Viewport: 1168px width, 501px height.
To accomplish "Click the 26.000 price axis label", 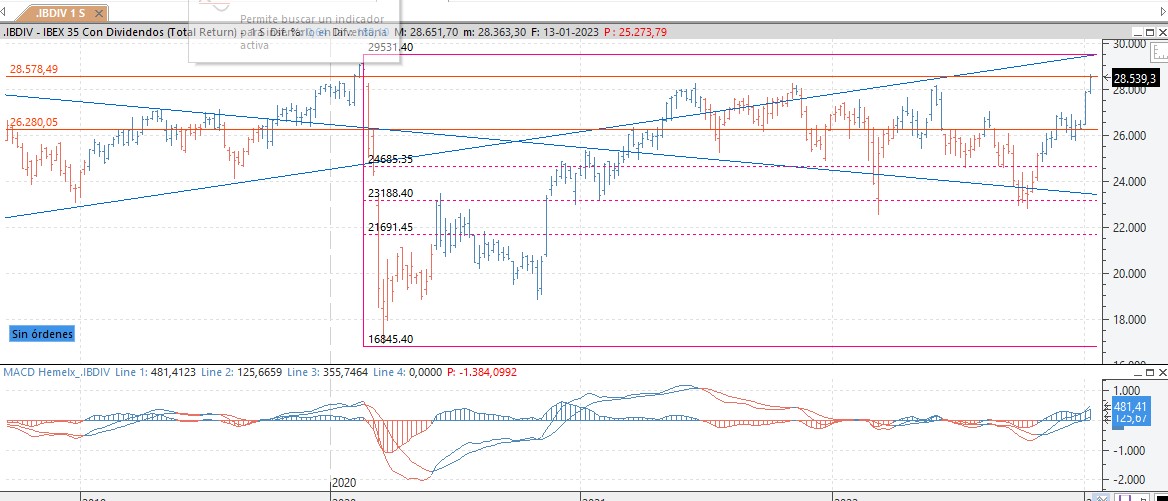I will 1131,136.
